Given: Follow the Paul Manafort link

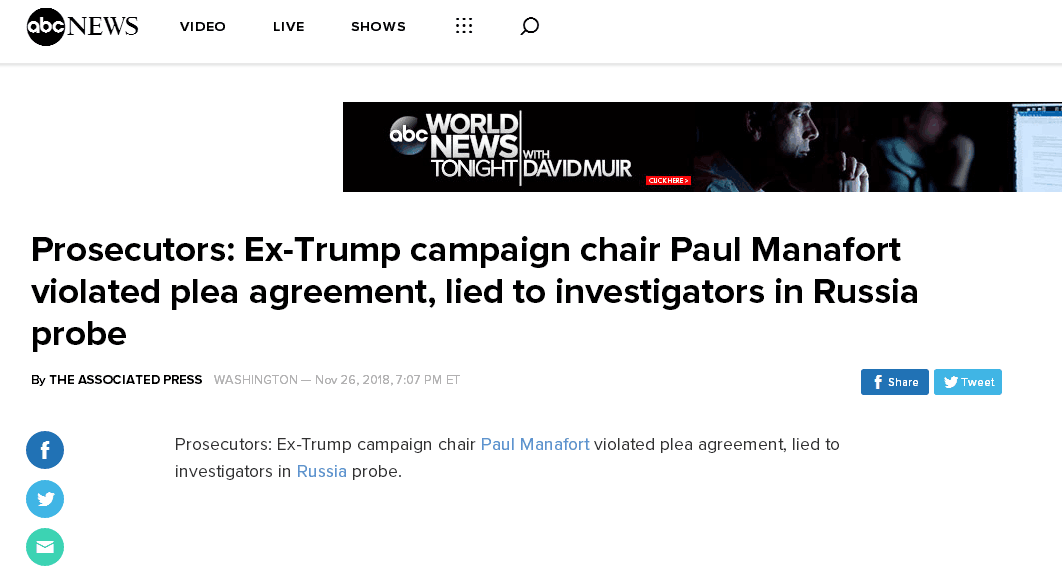Looking at the screenshot, I should (535, 444).
